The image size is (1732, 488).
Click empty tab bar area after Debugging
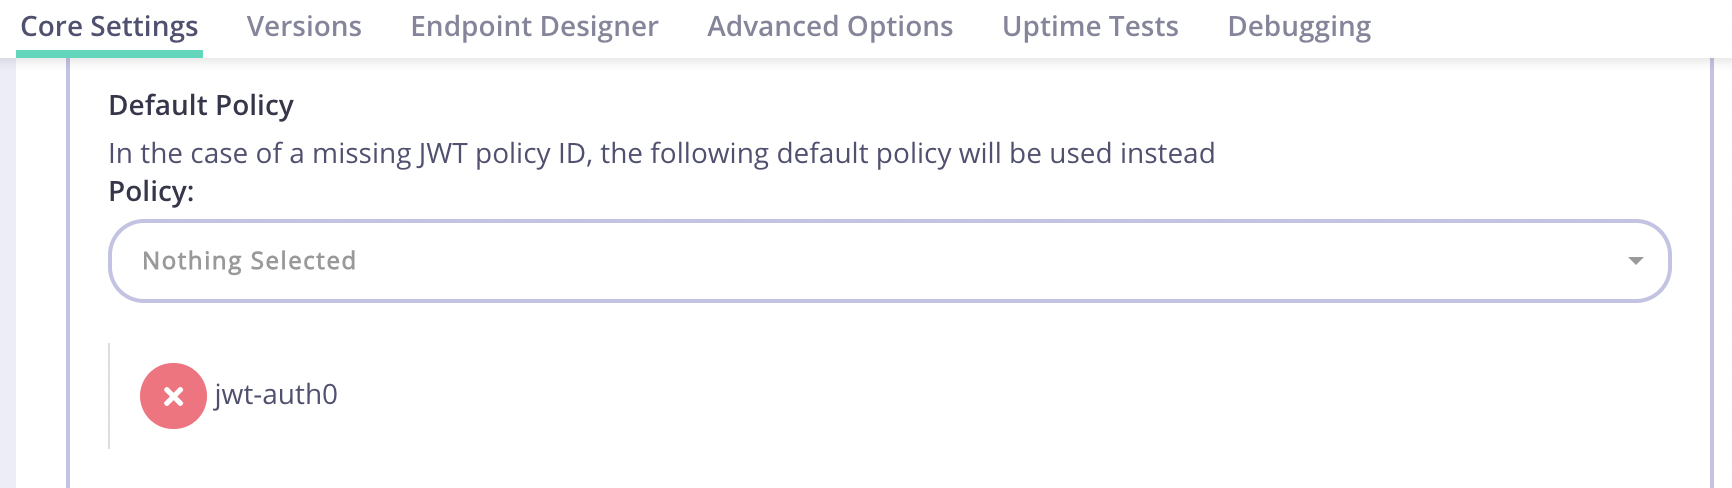click(x=1550, y=27)
